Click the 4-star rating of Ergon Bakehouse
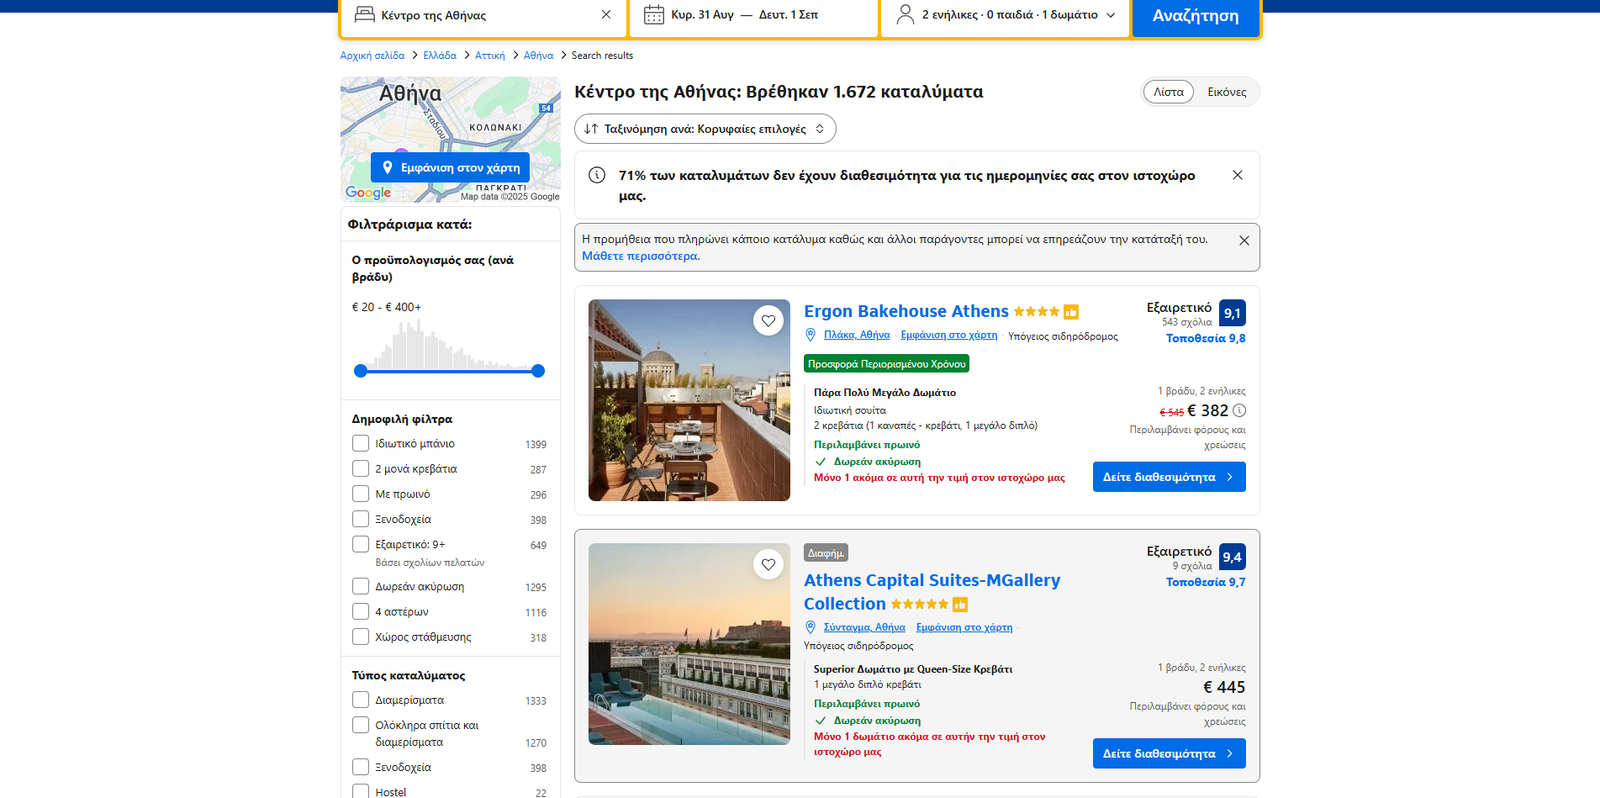The image size is (1600, 798). (1036, 312)
